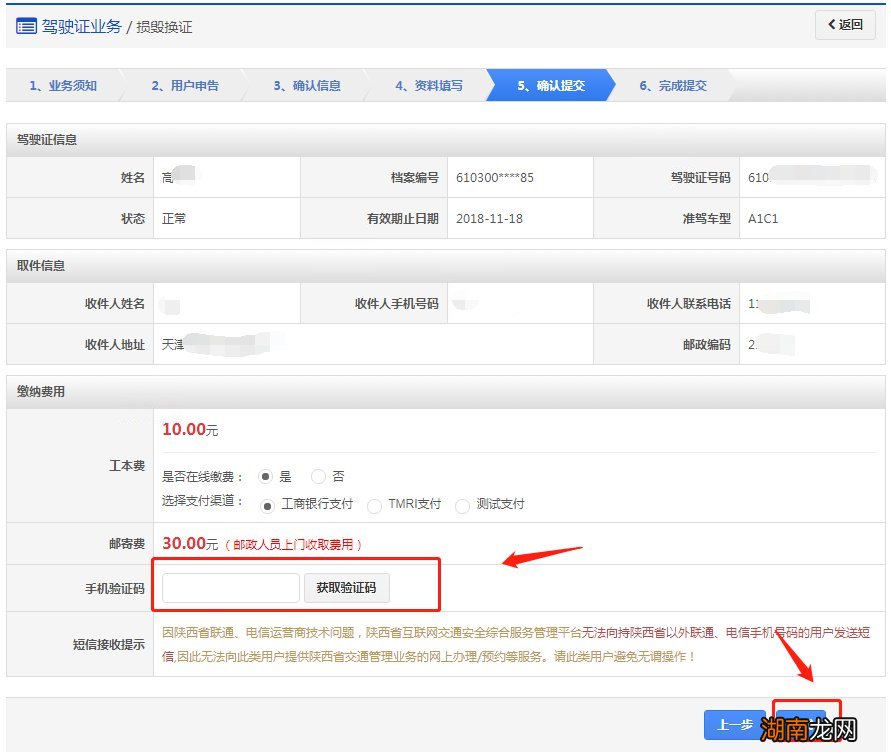Image resolution: width=891 pixels, height=756 pixels.
Task: Switch to the 用户申告 step
Action: click(x=188, y=85)
